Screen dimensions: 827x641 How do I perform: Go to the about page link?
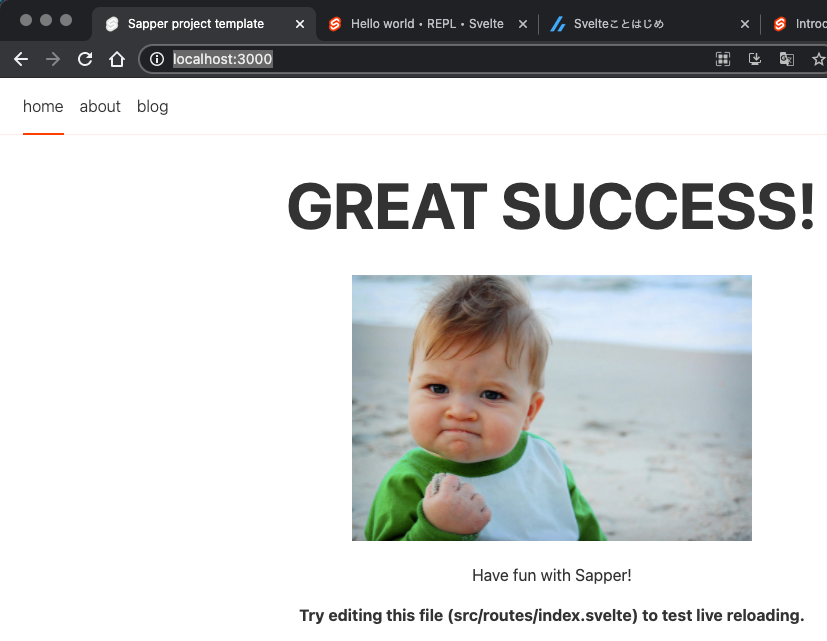coord(100,107)
